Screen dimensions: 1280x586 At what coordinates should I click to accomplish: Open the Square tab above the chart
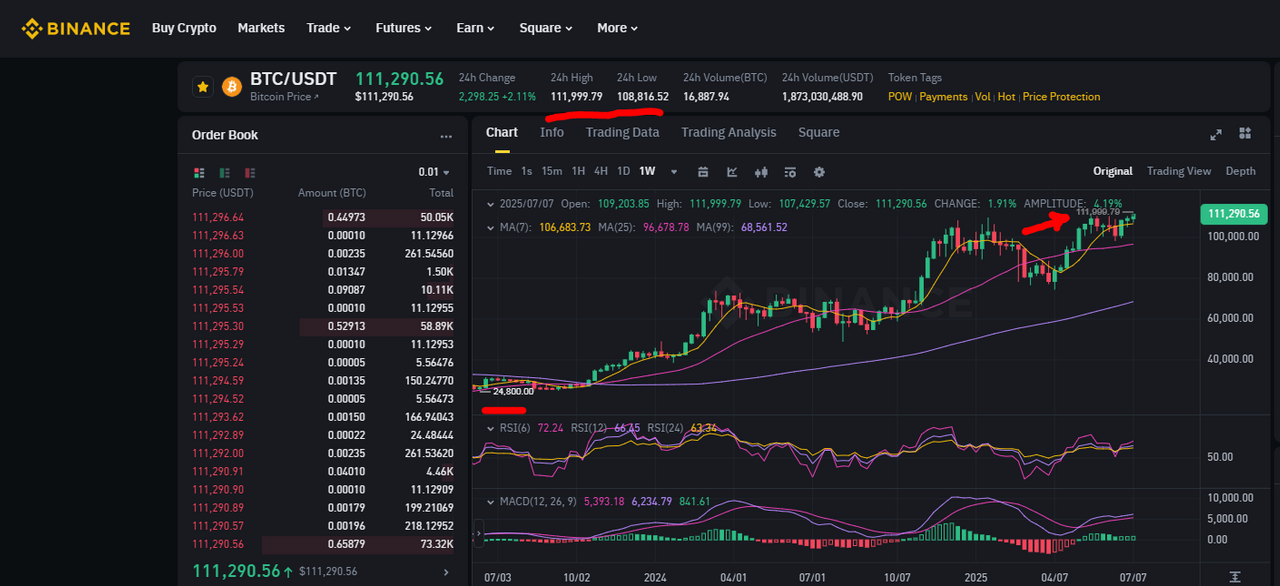(819, 133)
